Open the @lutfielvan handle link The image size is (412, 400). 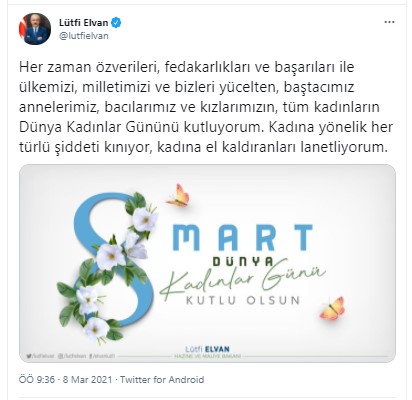84,36
